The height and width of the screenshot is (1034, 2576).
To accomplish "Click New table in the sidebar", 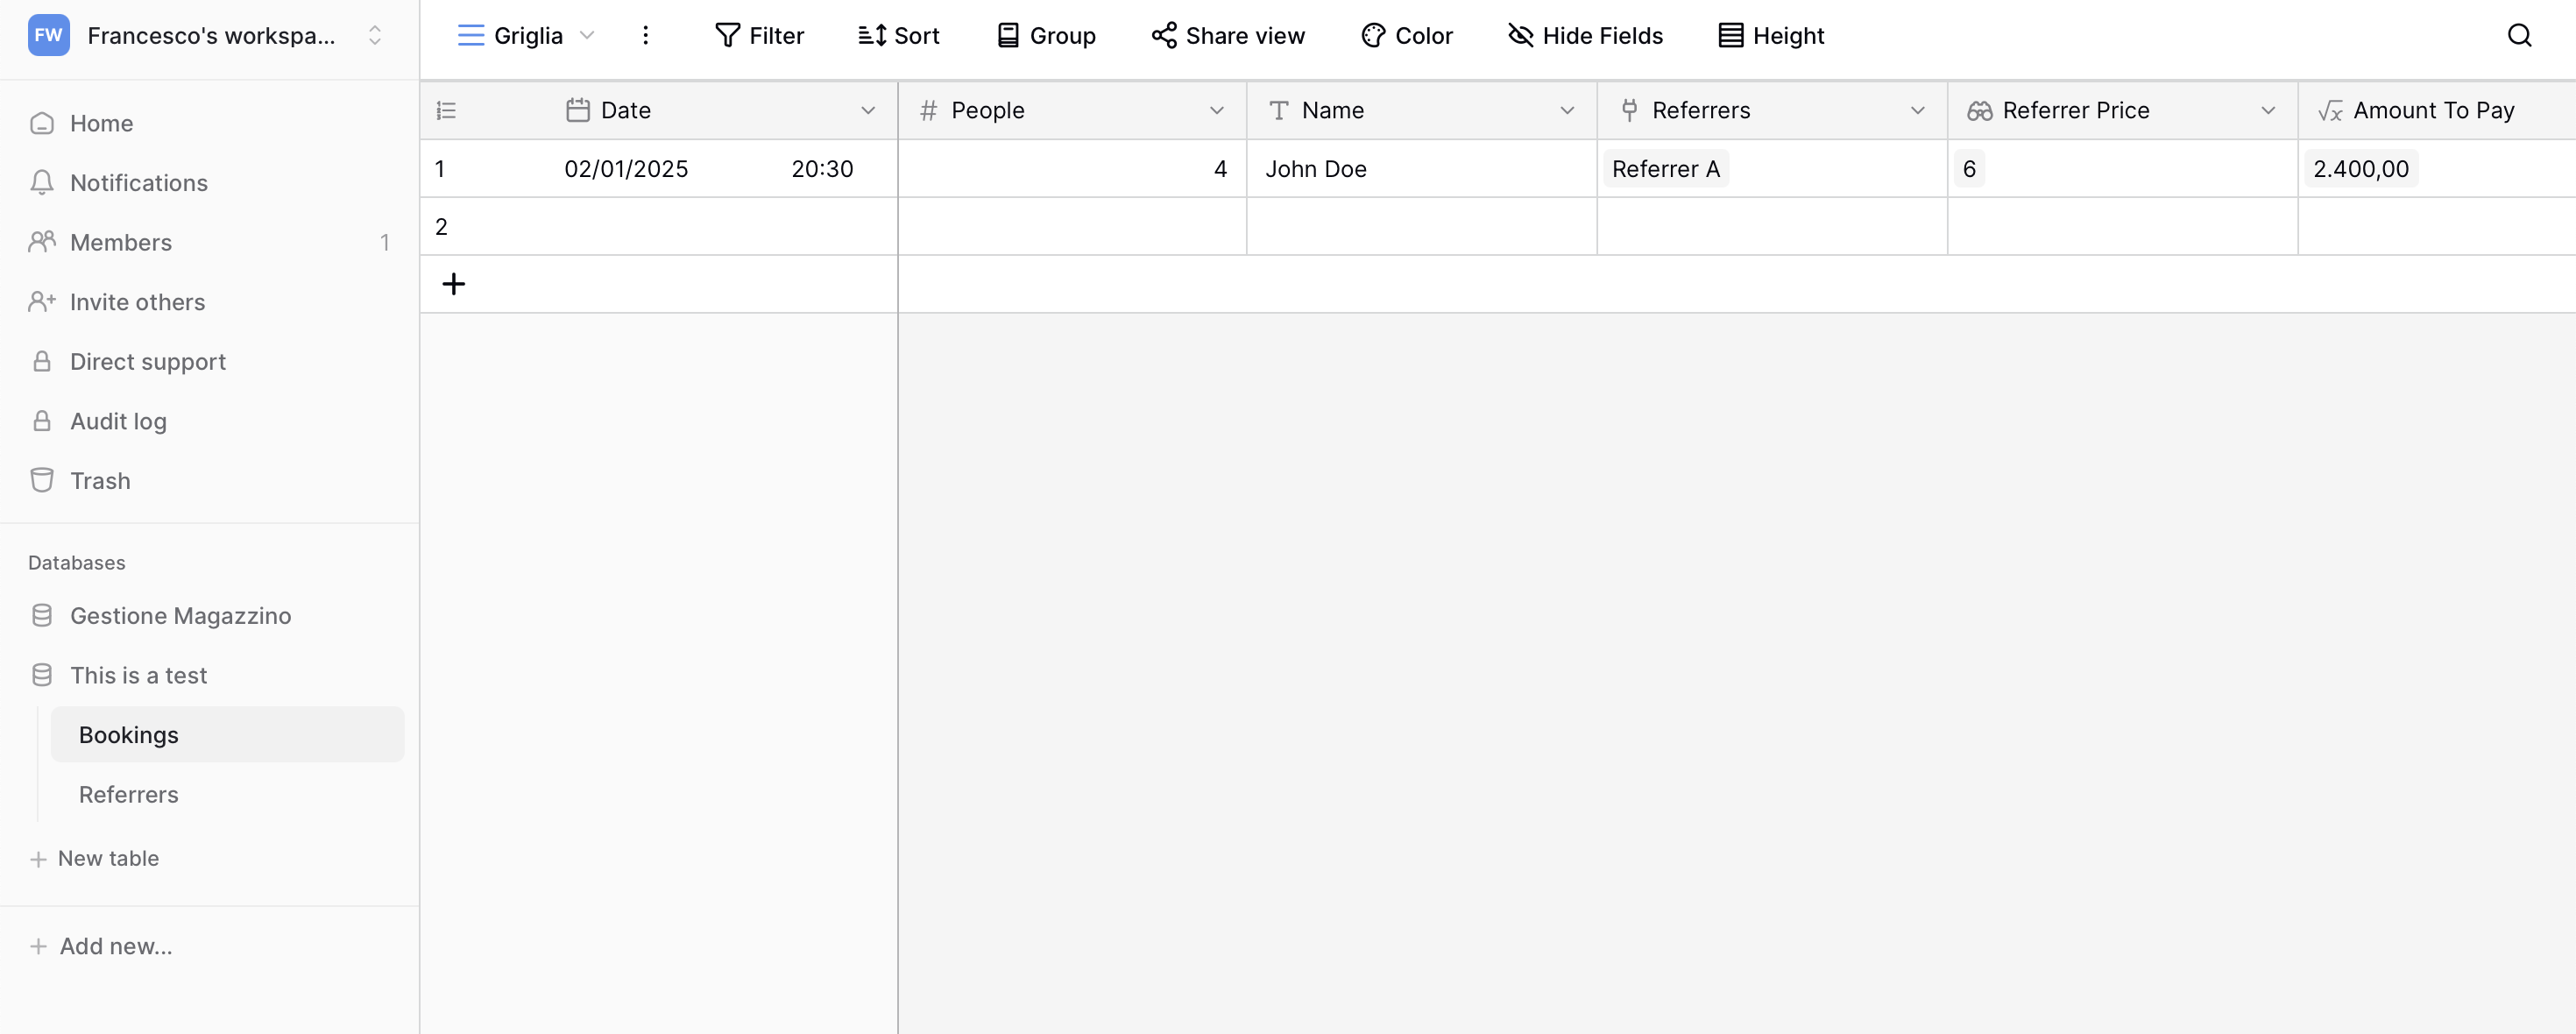I will (x=107, y=858).
